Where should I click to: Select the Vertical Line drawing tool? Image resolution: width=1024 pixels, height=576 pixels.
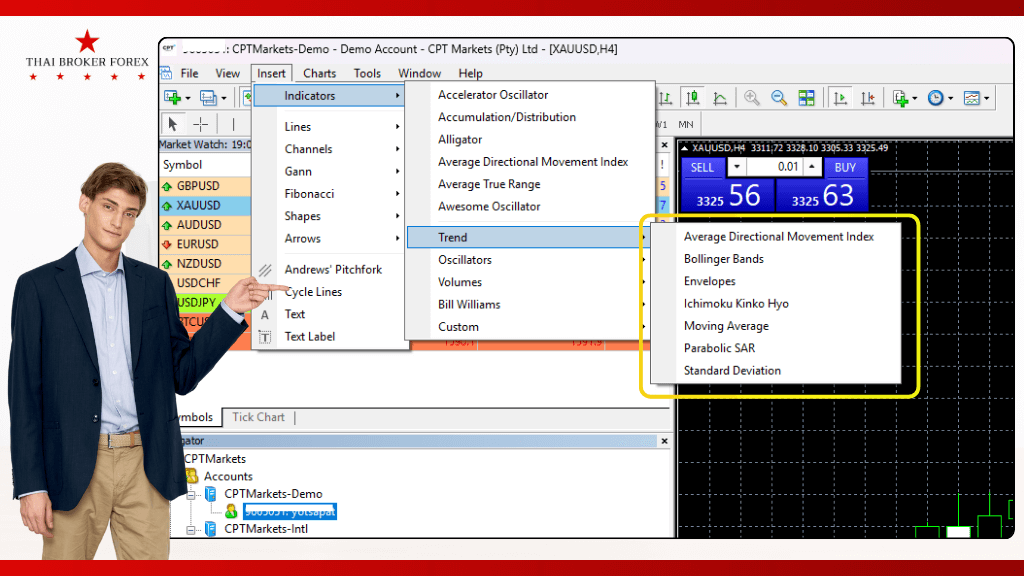point(233,123)
